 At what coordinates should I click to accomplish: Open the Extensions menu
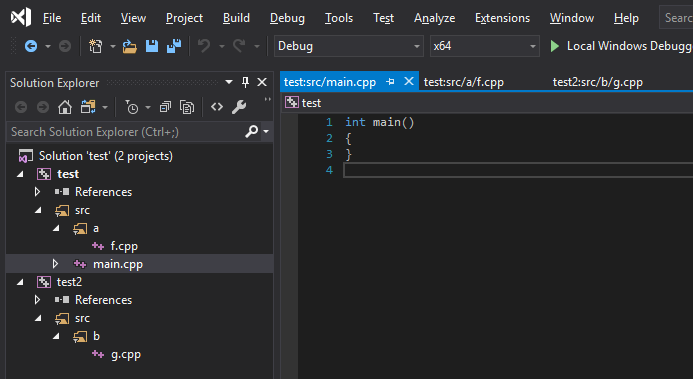[503, 18]
